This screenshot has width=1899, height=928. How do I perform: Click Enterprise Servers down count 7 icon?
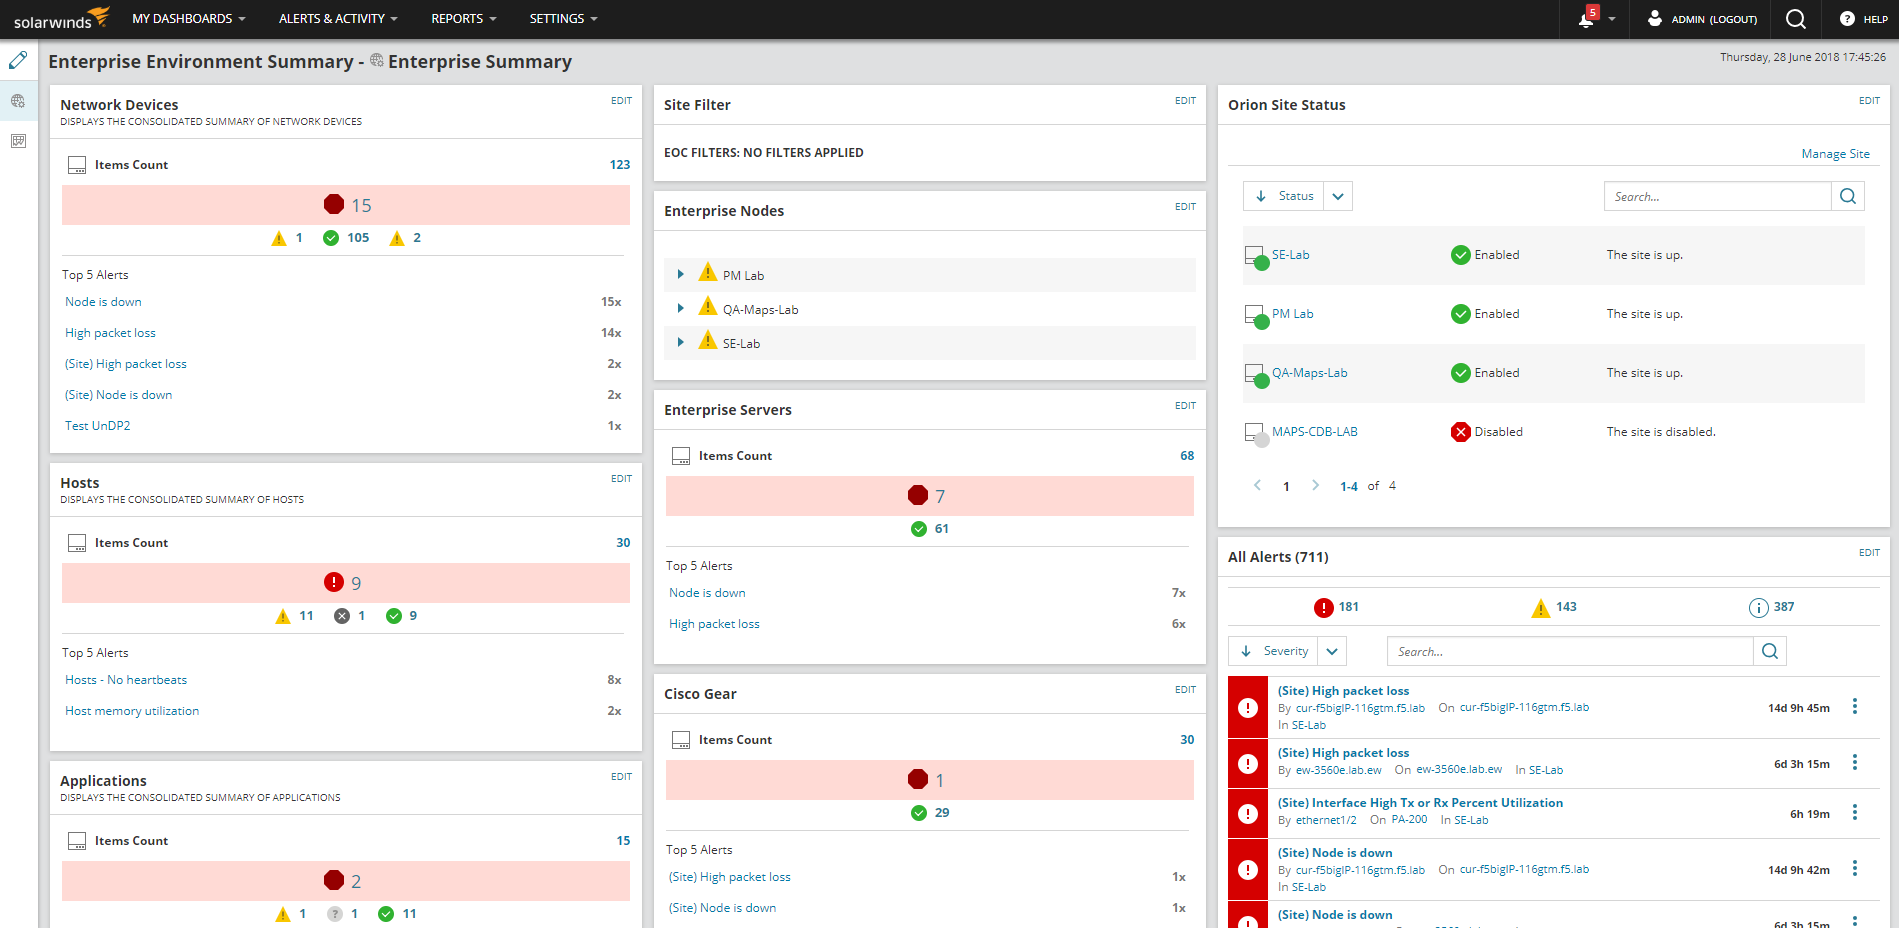pos(918,495)
